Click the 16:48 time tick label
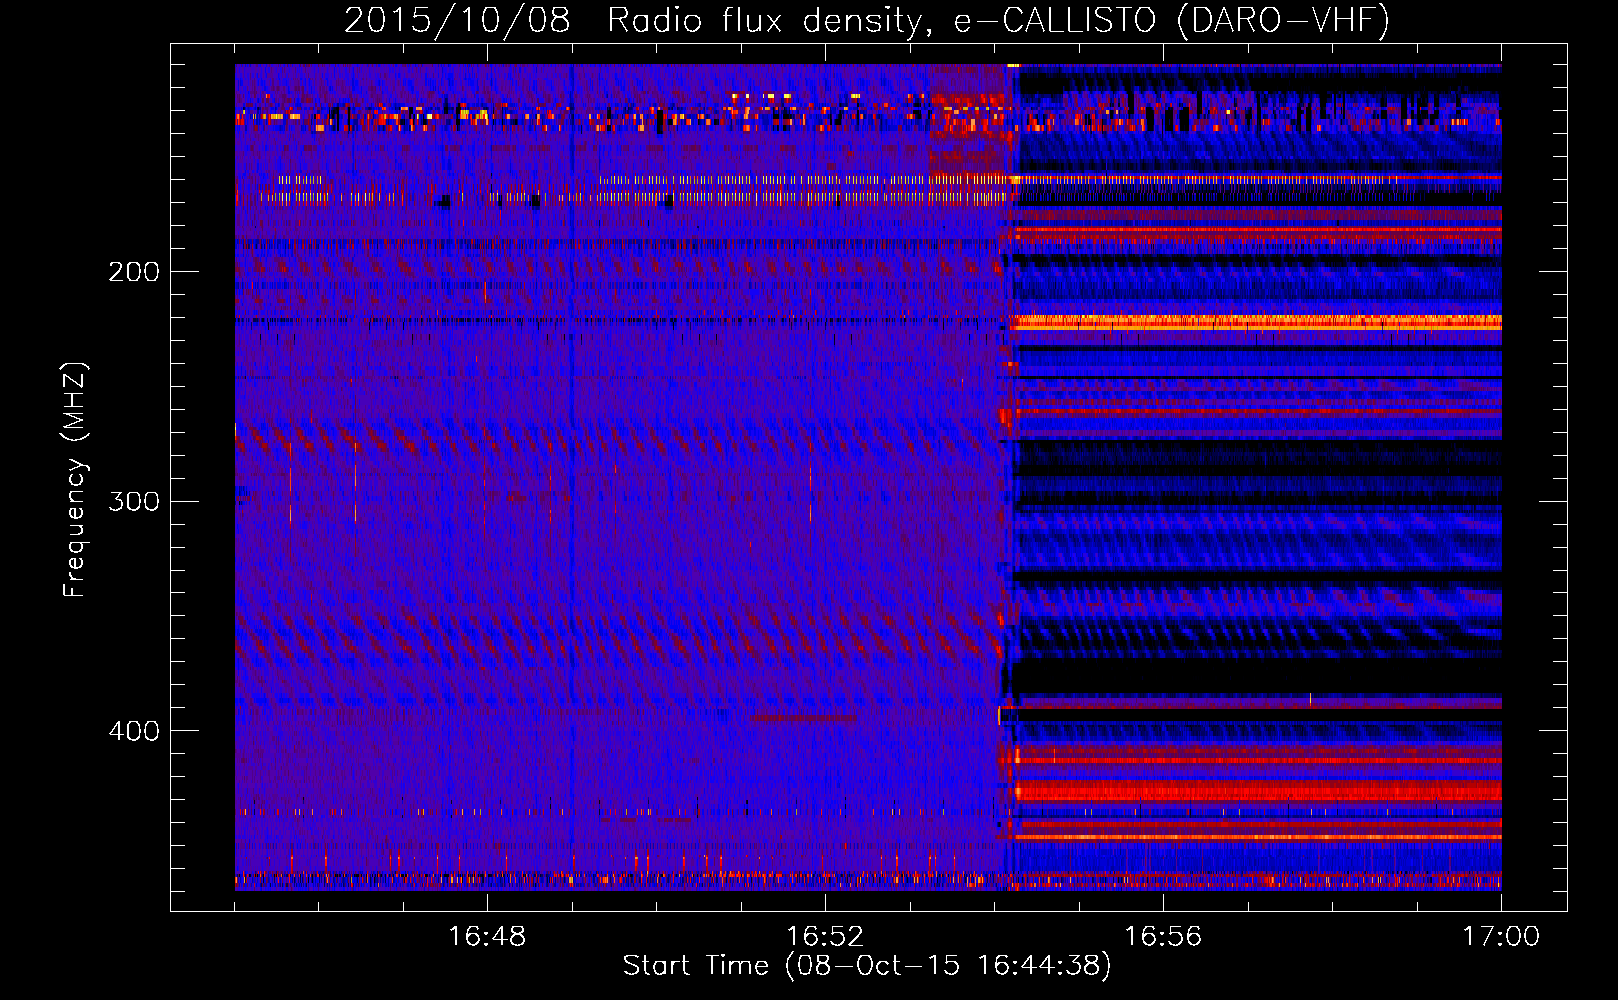Image resolution: width=1618 pixels, height=1000 pixels. tap(487, 937)
